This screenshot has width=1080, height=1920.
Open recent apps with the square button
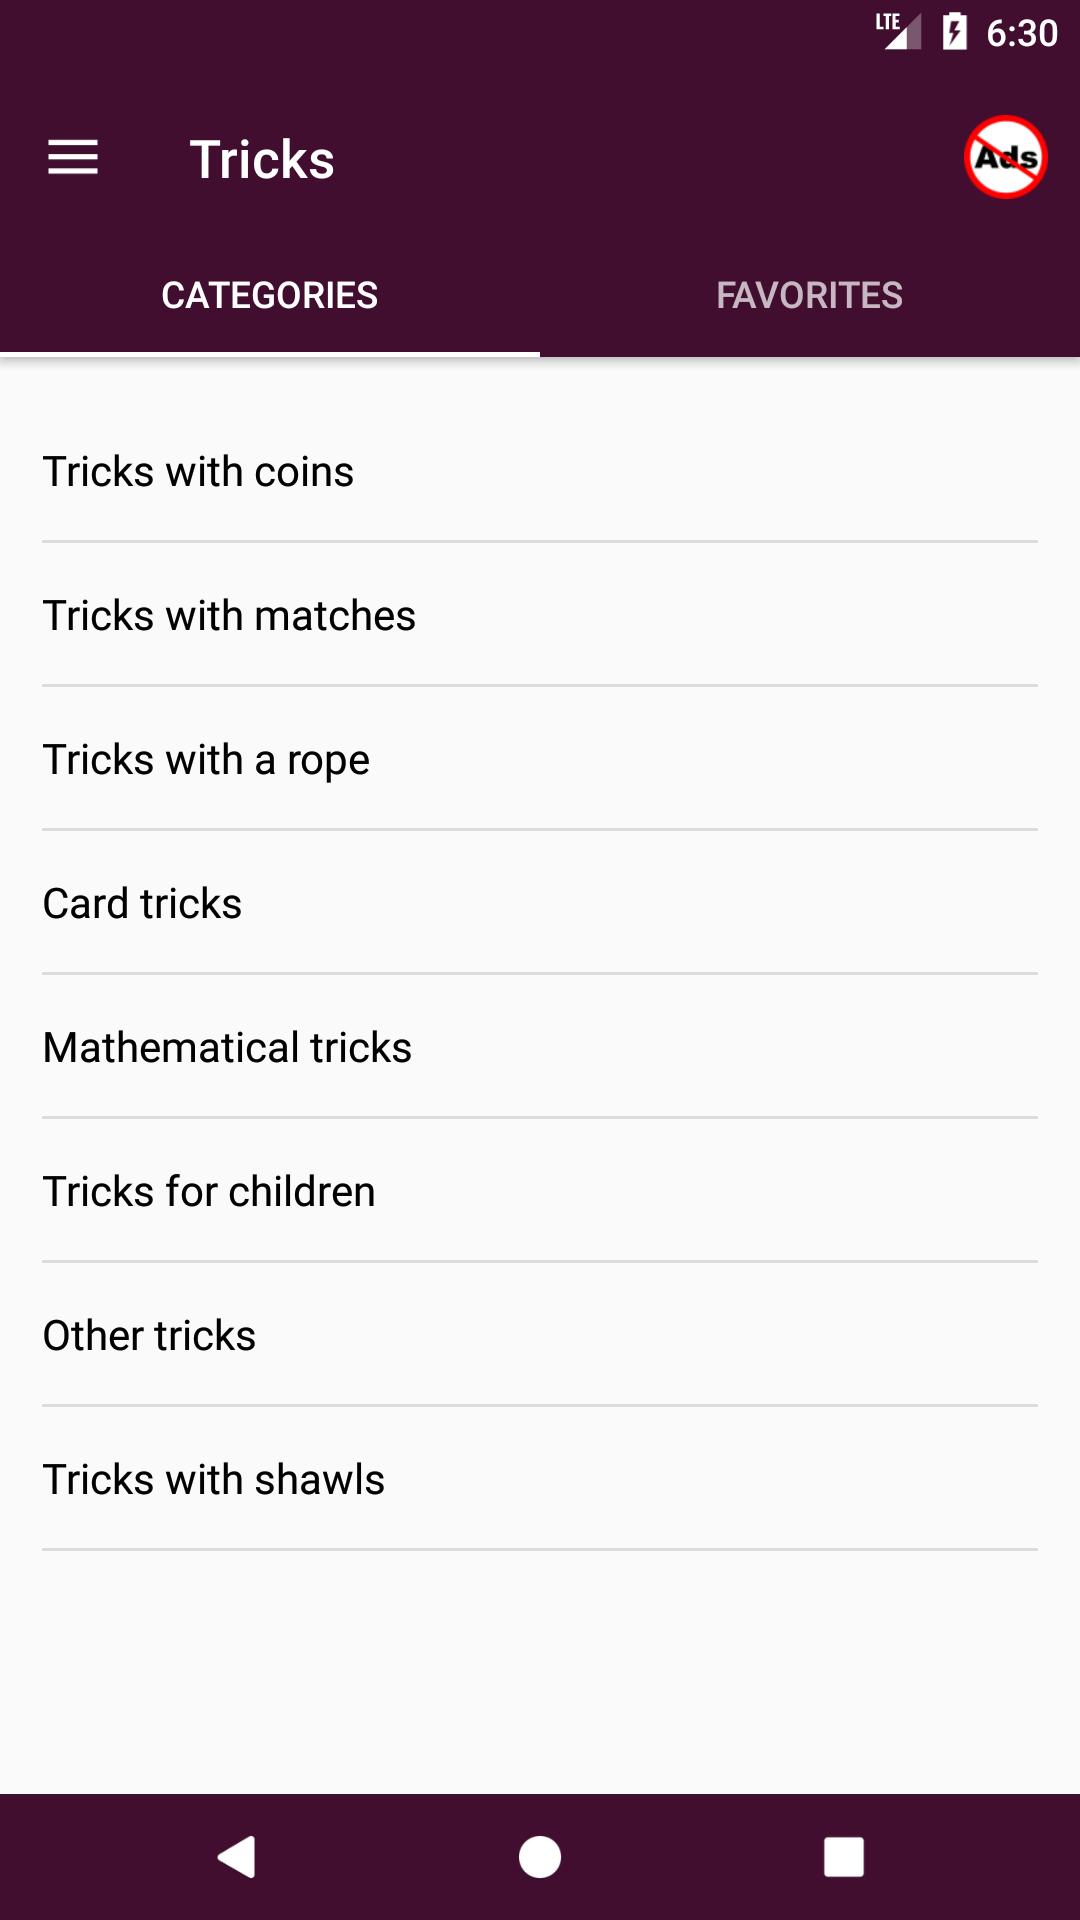tap(843, 1857)
